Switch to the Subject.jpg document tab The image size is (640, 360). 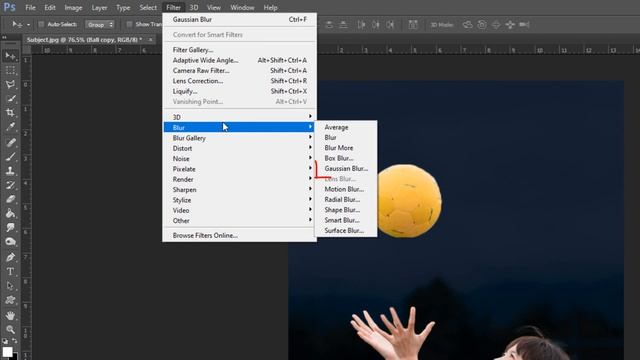[84, 40]
